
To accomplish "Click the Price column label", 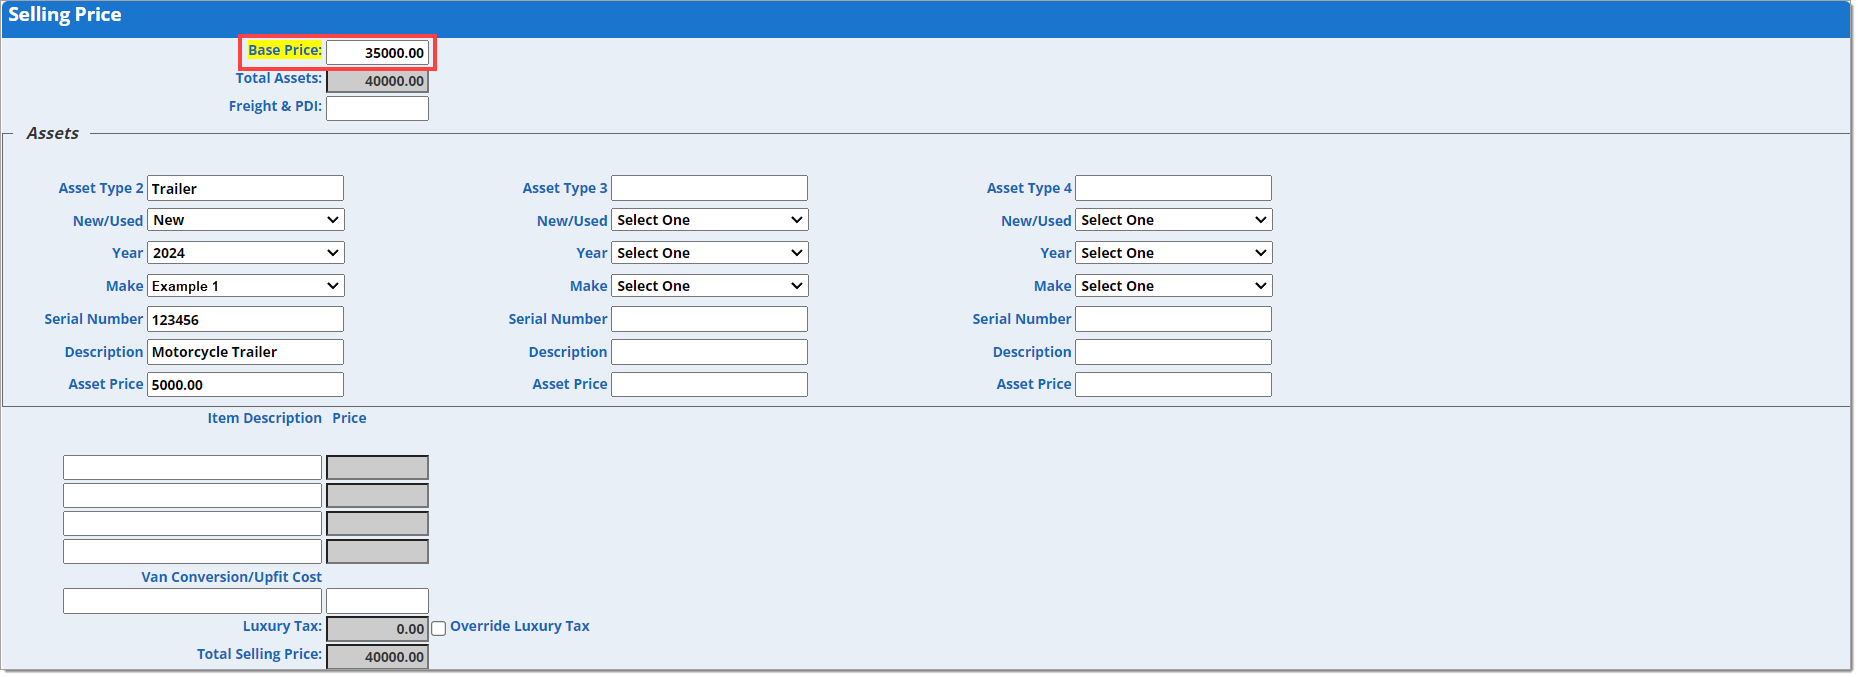I will pos(349,418).
